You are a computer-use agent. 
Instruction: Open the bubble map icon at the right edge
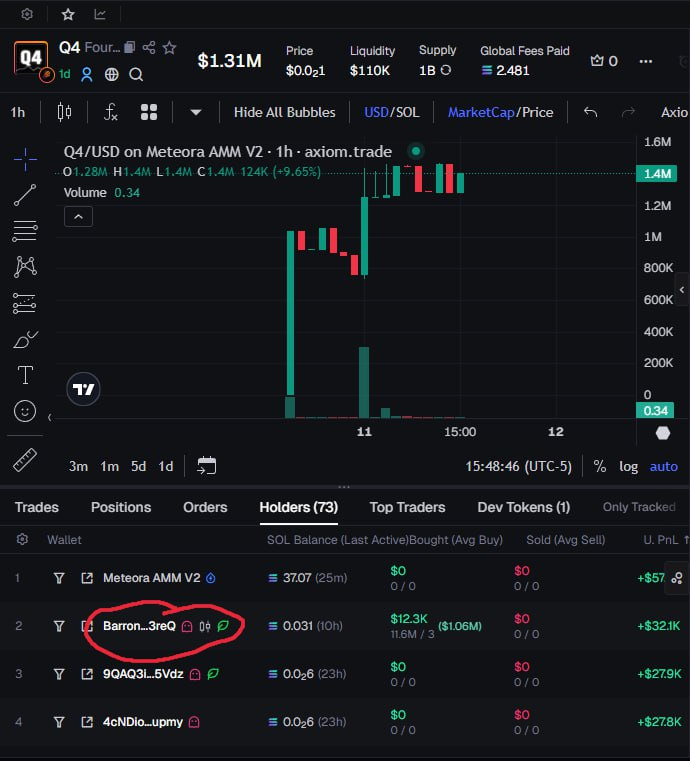tap(677, 578)
